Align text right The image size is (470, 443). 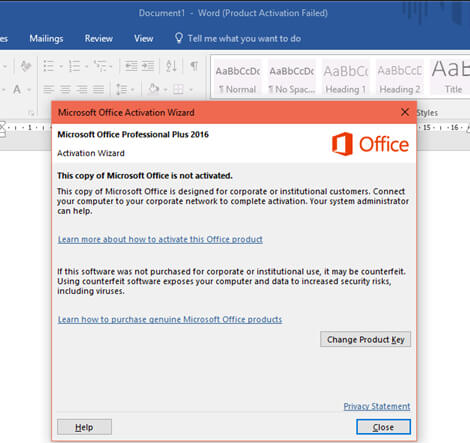coord(82,89)
